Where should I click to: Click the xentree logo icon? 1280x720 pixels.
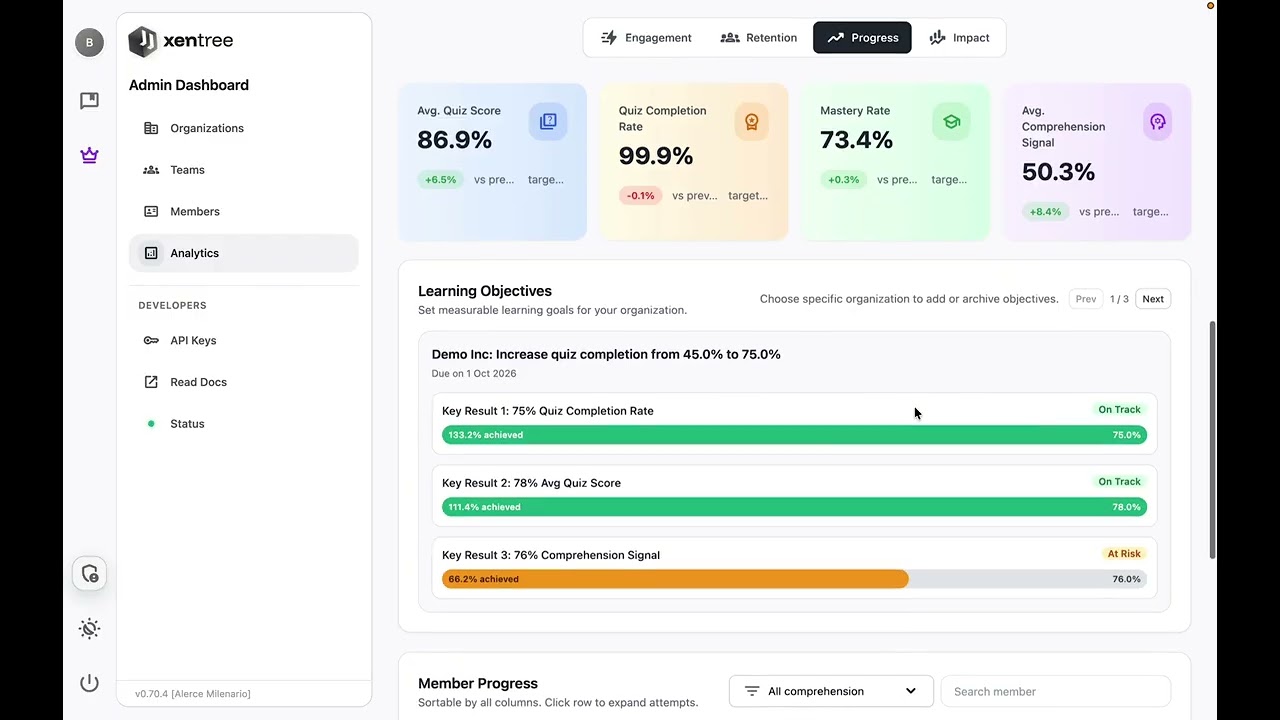[x=143, y=41]
